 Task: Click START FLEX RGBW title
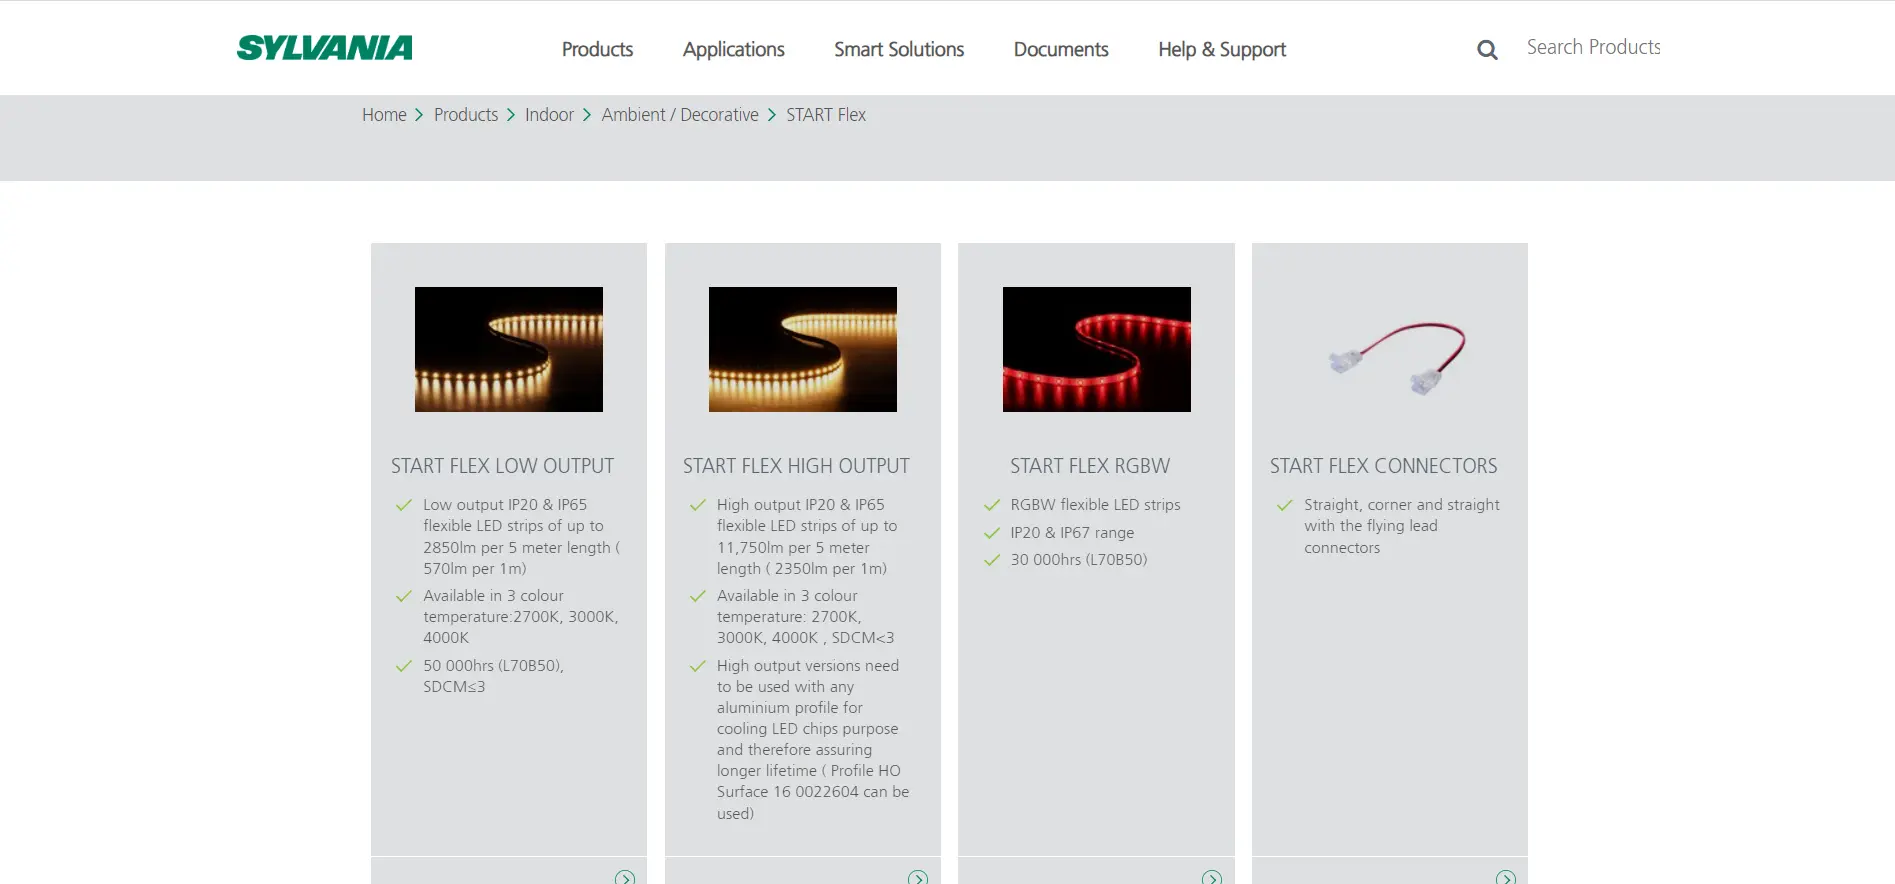(1090, 466)
